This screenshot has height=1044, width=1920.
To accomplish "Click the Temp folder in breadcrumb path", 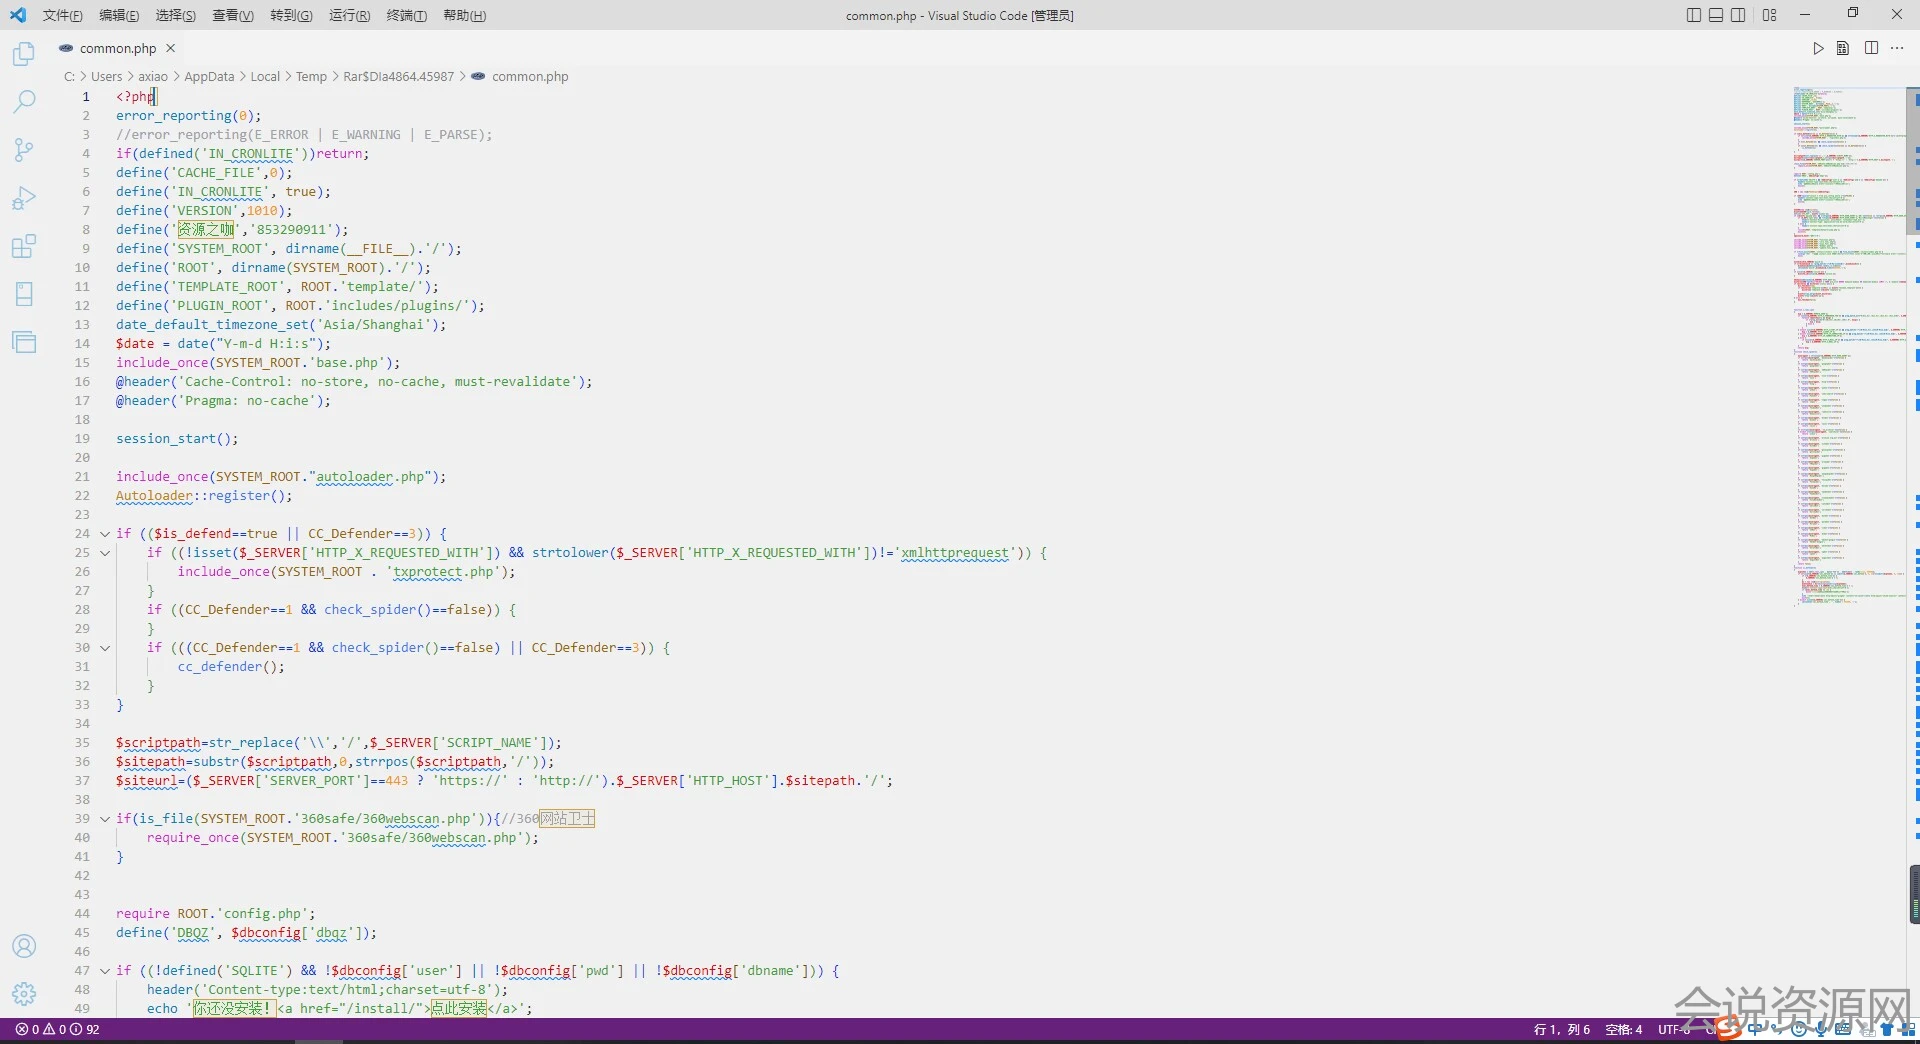I will (x=311, y=77).
